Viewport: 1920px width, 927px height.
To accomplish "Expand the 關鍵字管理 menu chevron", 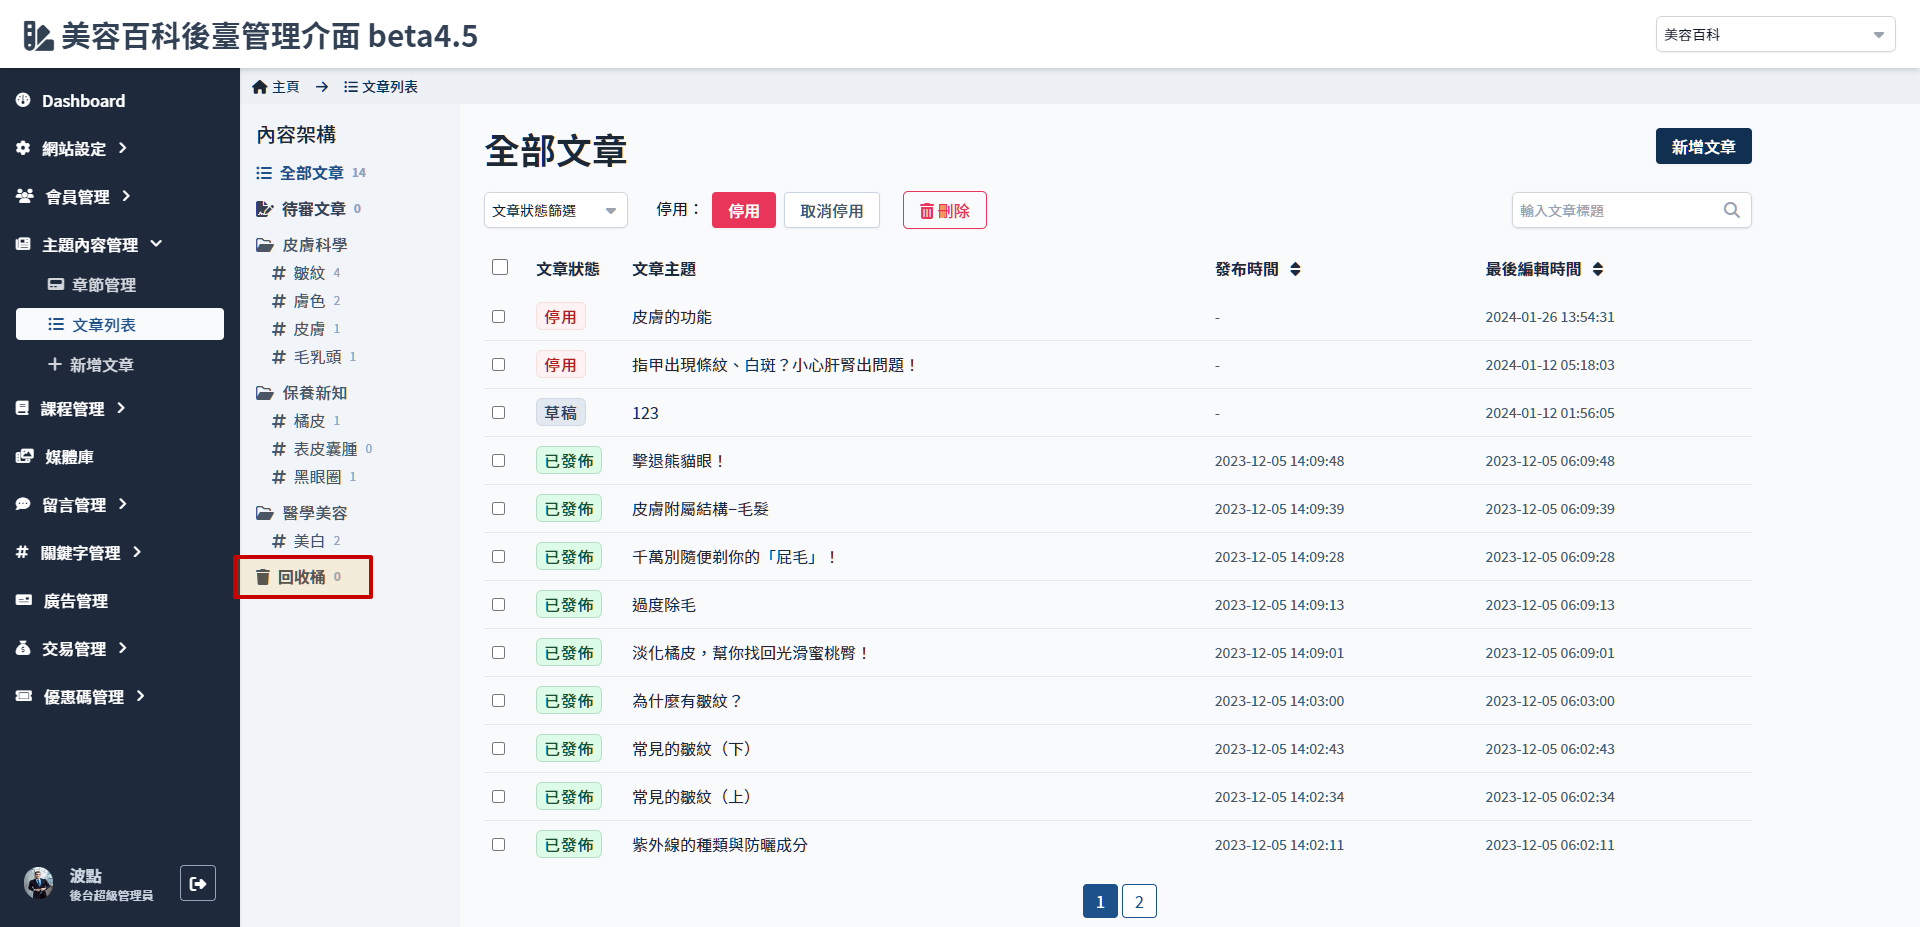I will [x=137, y=552].
